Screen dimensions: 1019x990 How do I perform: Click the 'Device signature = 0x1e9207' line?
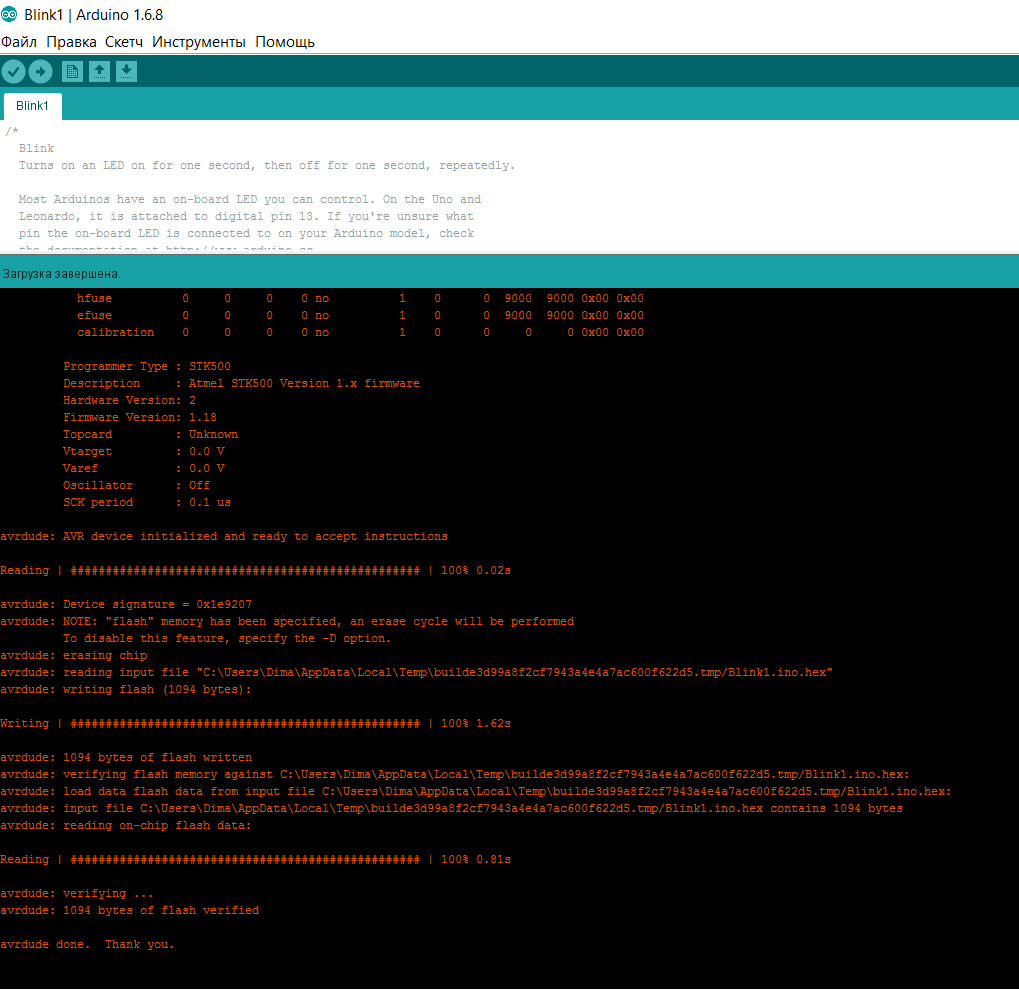click(126, 605)
